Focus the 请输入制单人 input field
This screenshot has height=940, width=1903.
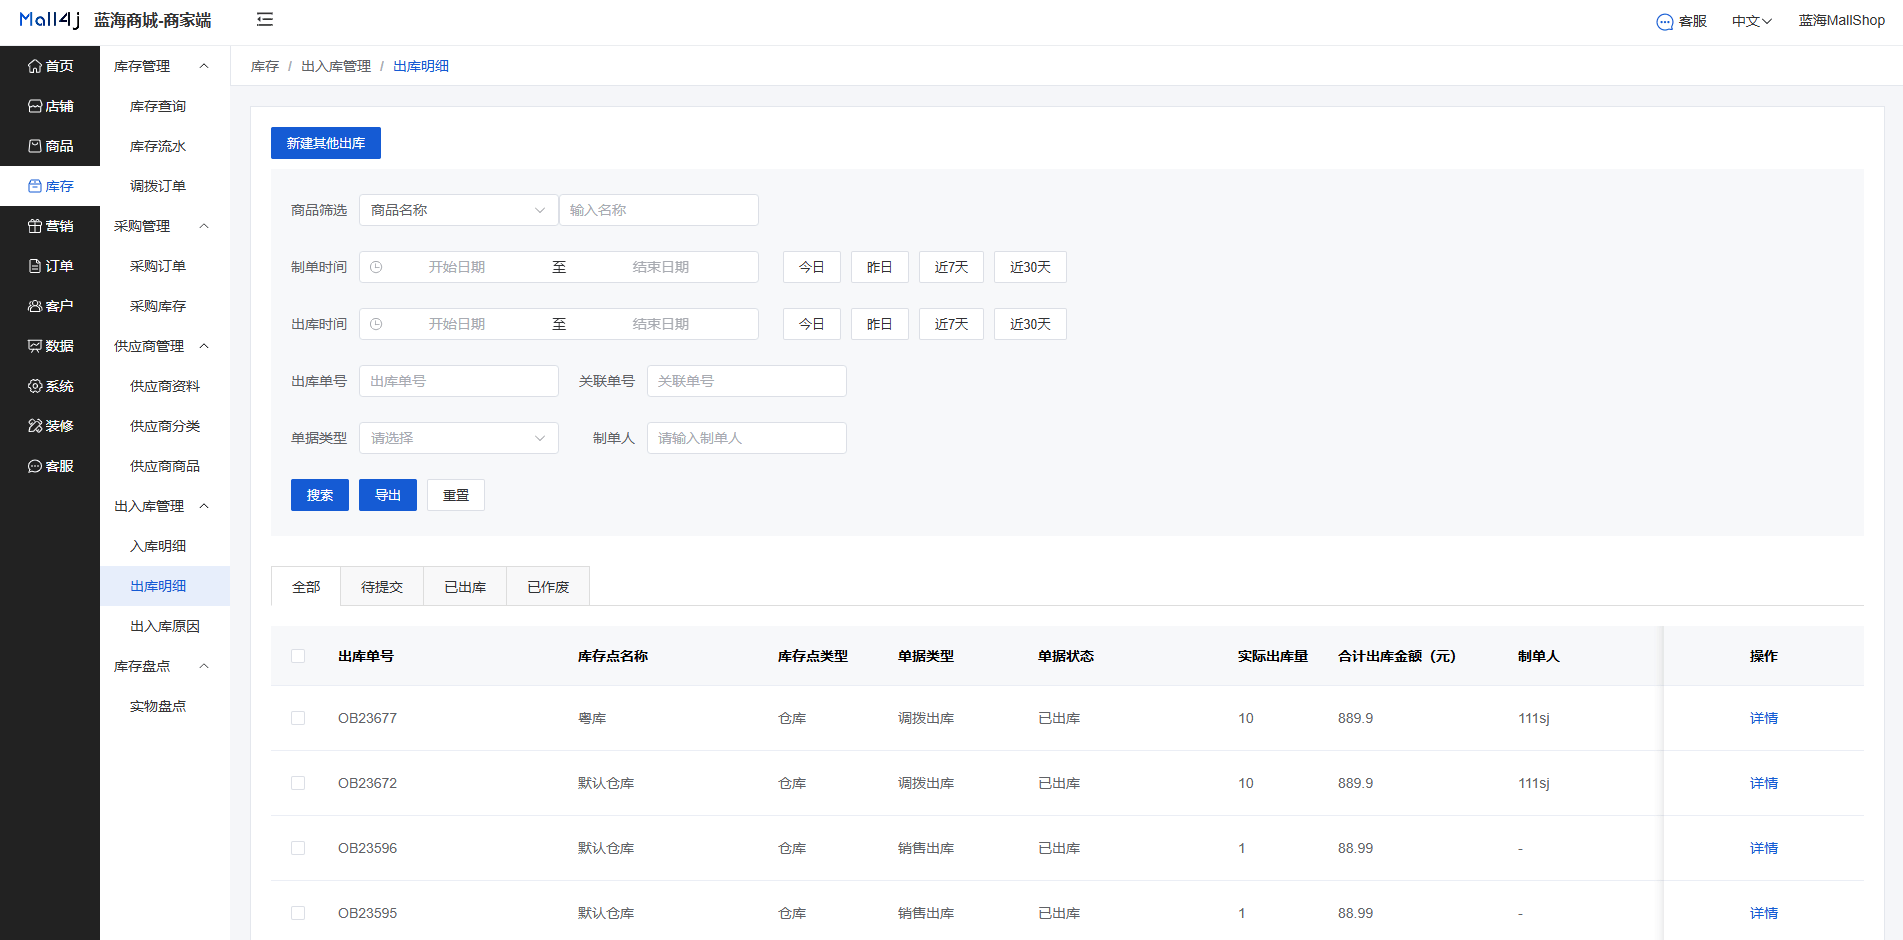coord(747,438)
